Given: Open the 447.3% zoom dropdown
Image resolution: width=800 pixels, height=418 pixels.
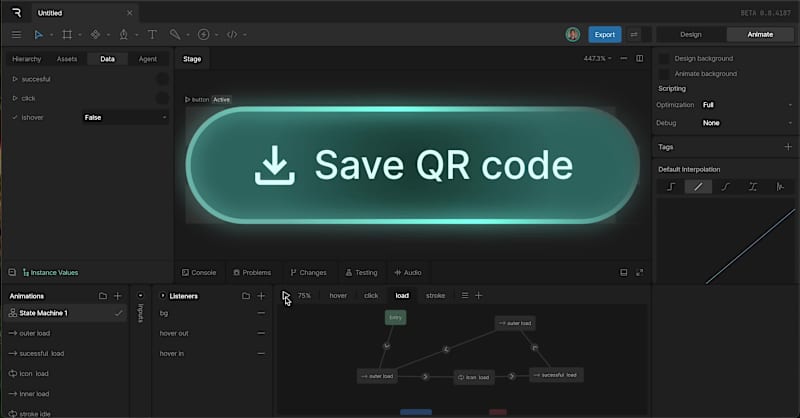Looking at the screenshot, I should tap(597, 59).
